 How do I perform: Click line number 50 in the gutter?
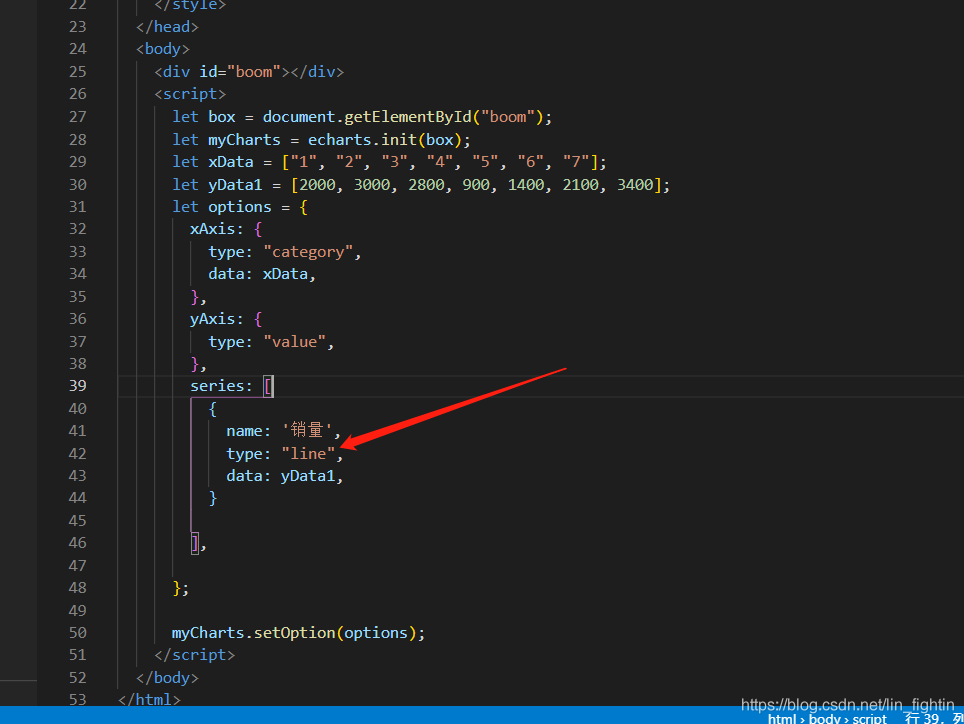77,633
